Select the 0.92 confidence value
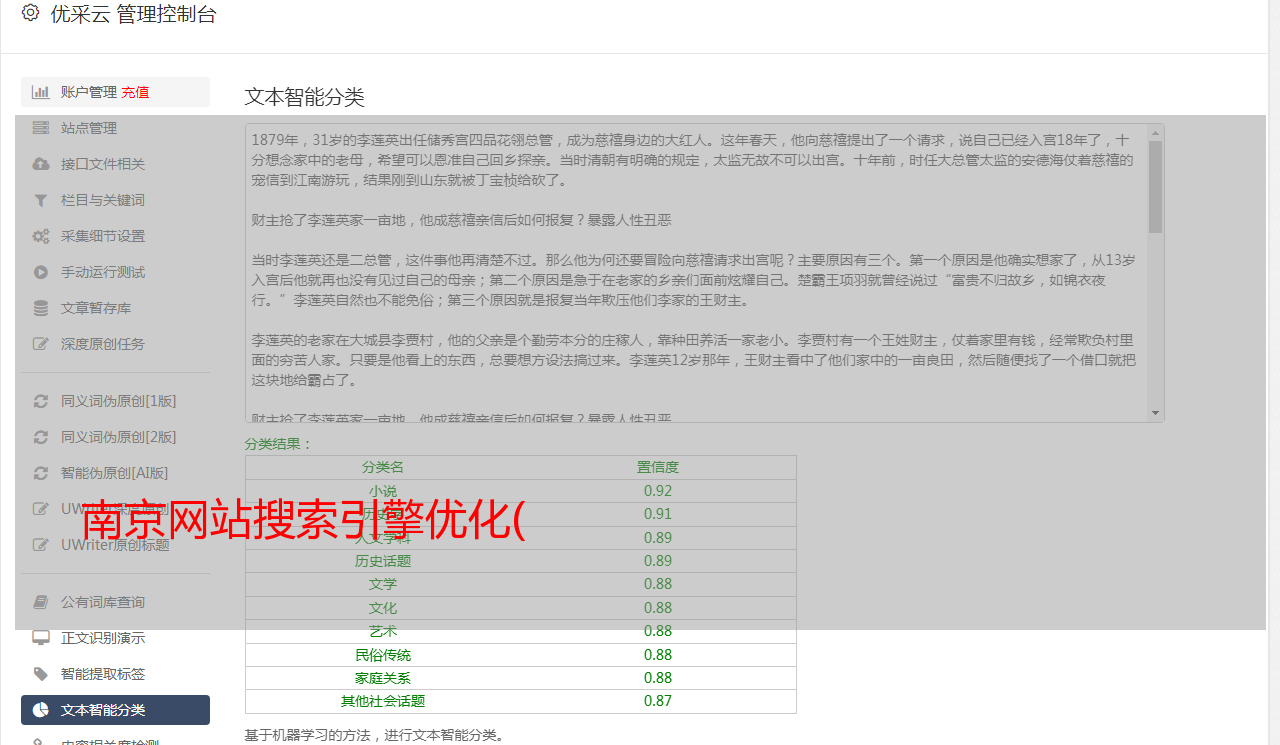 (658, 491)
